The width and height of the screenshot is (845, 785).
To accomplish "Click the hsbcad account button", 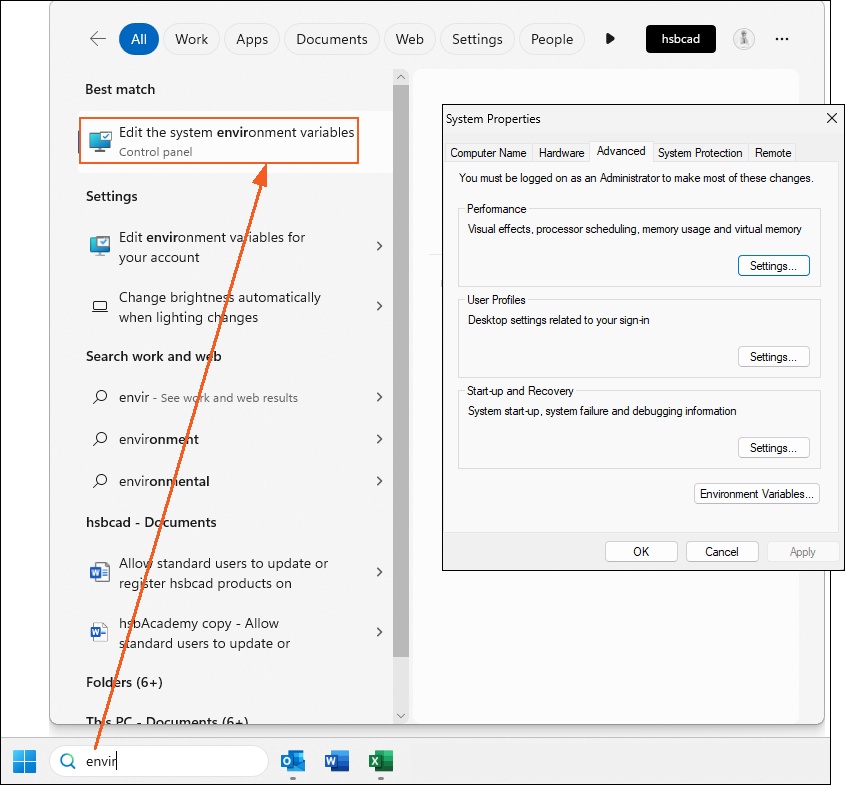I will pyautogui.click(x=681, y=39).
